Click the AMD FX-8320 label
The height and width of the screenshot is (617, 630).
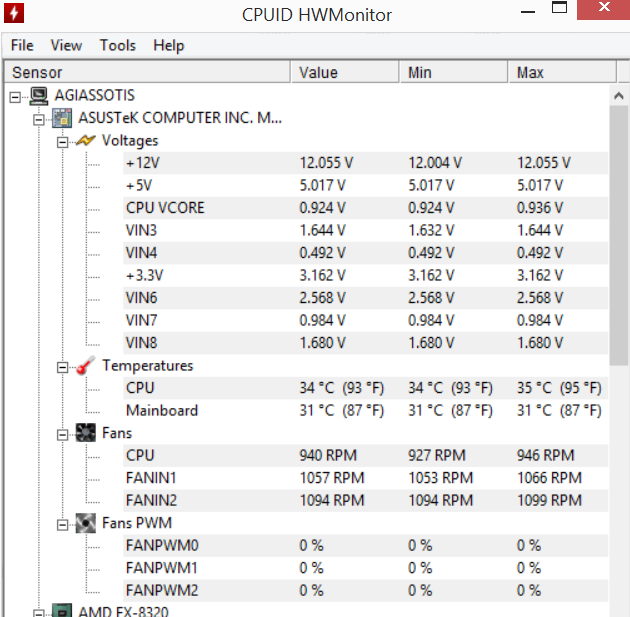123,611
